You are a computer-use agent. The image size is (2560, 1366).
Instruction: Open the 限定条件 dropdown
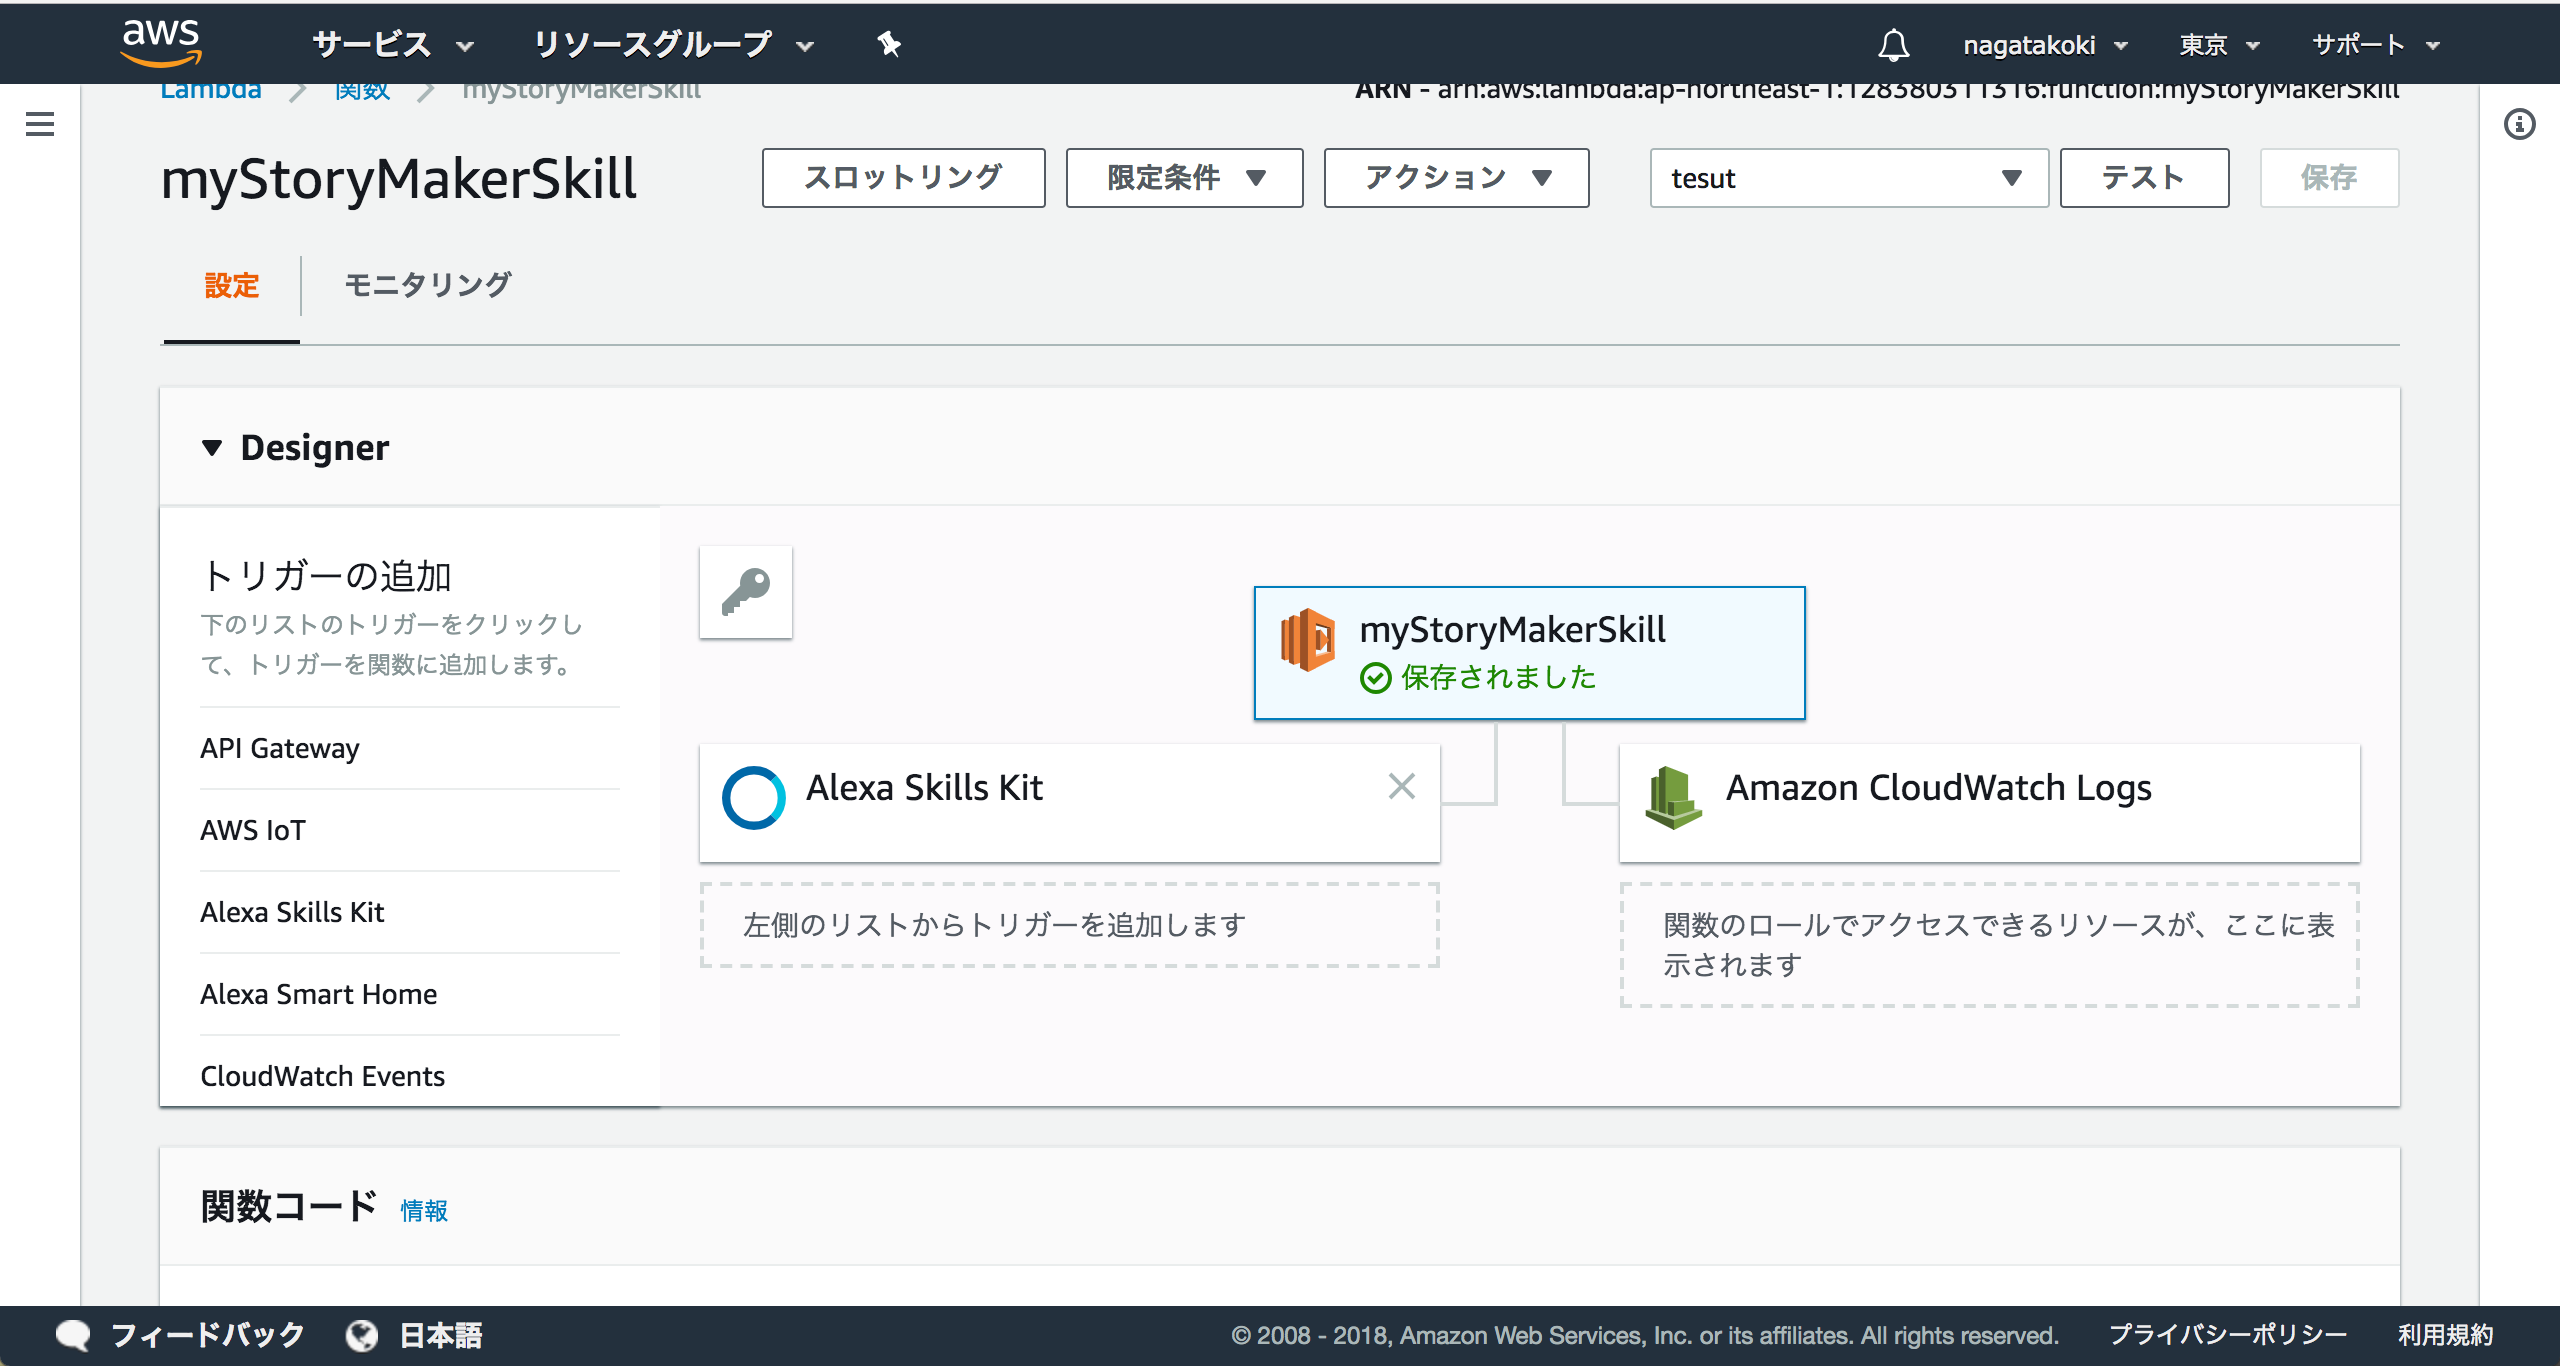tap(1184, 178)
